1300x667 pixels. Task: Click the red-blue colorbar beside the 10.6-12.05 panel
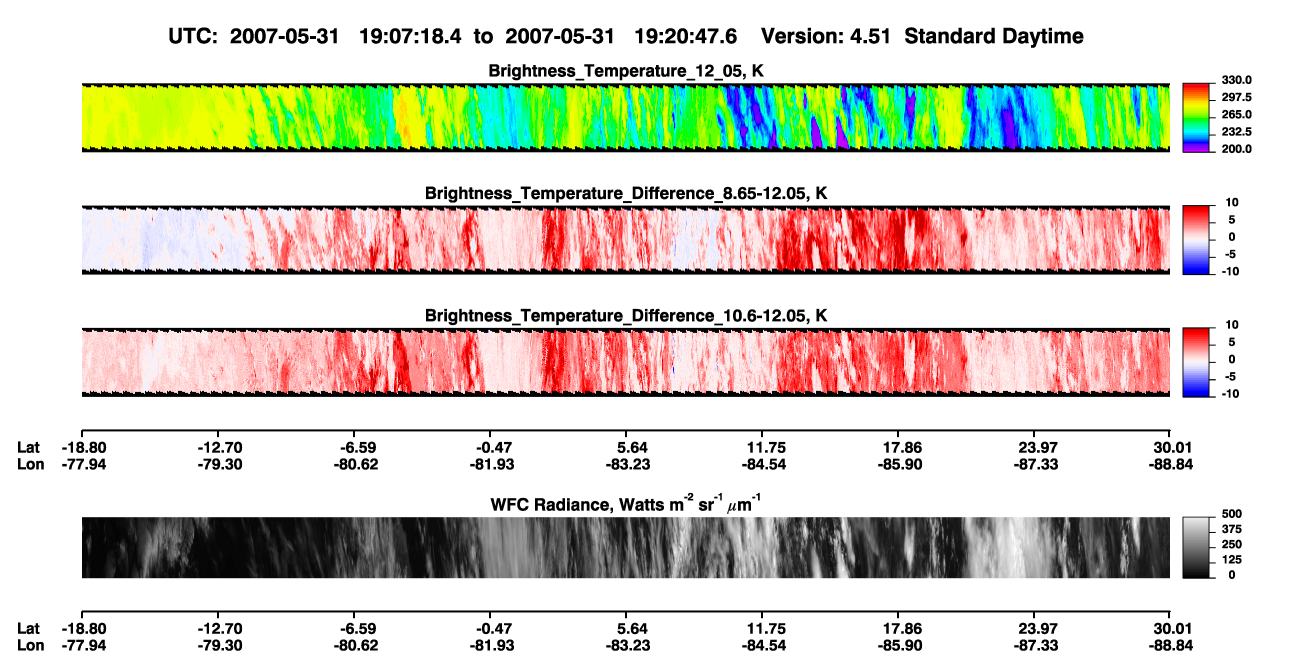tap(1196, 362)
